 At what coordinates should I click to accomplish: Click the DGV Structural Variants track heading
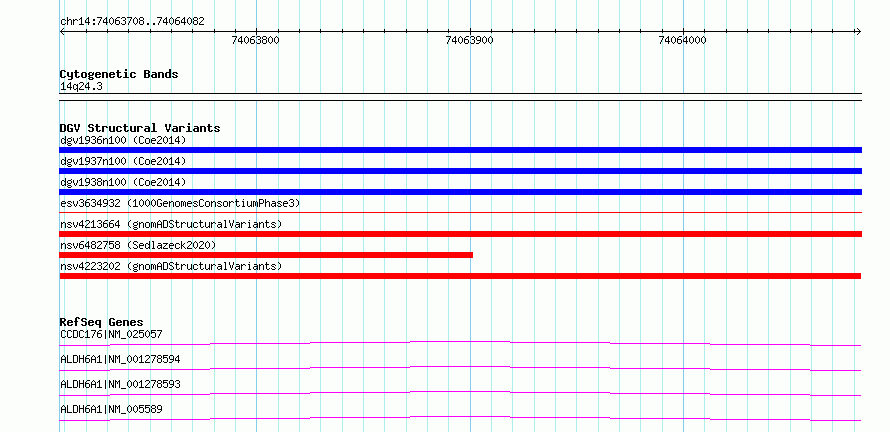[140, 128]
